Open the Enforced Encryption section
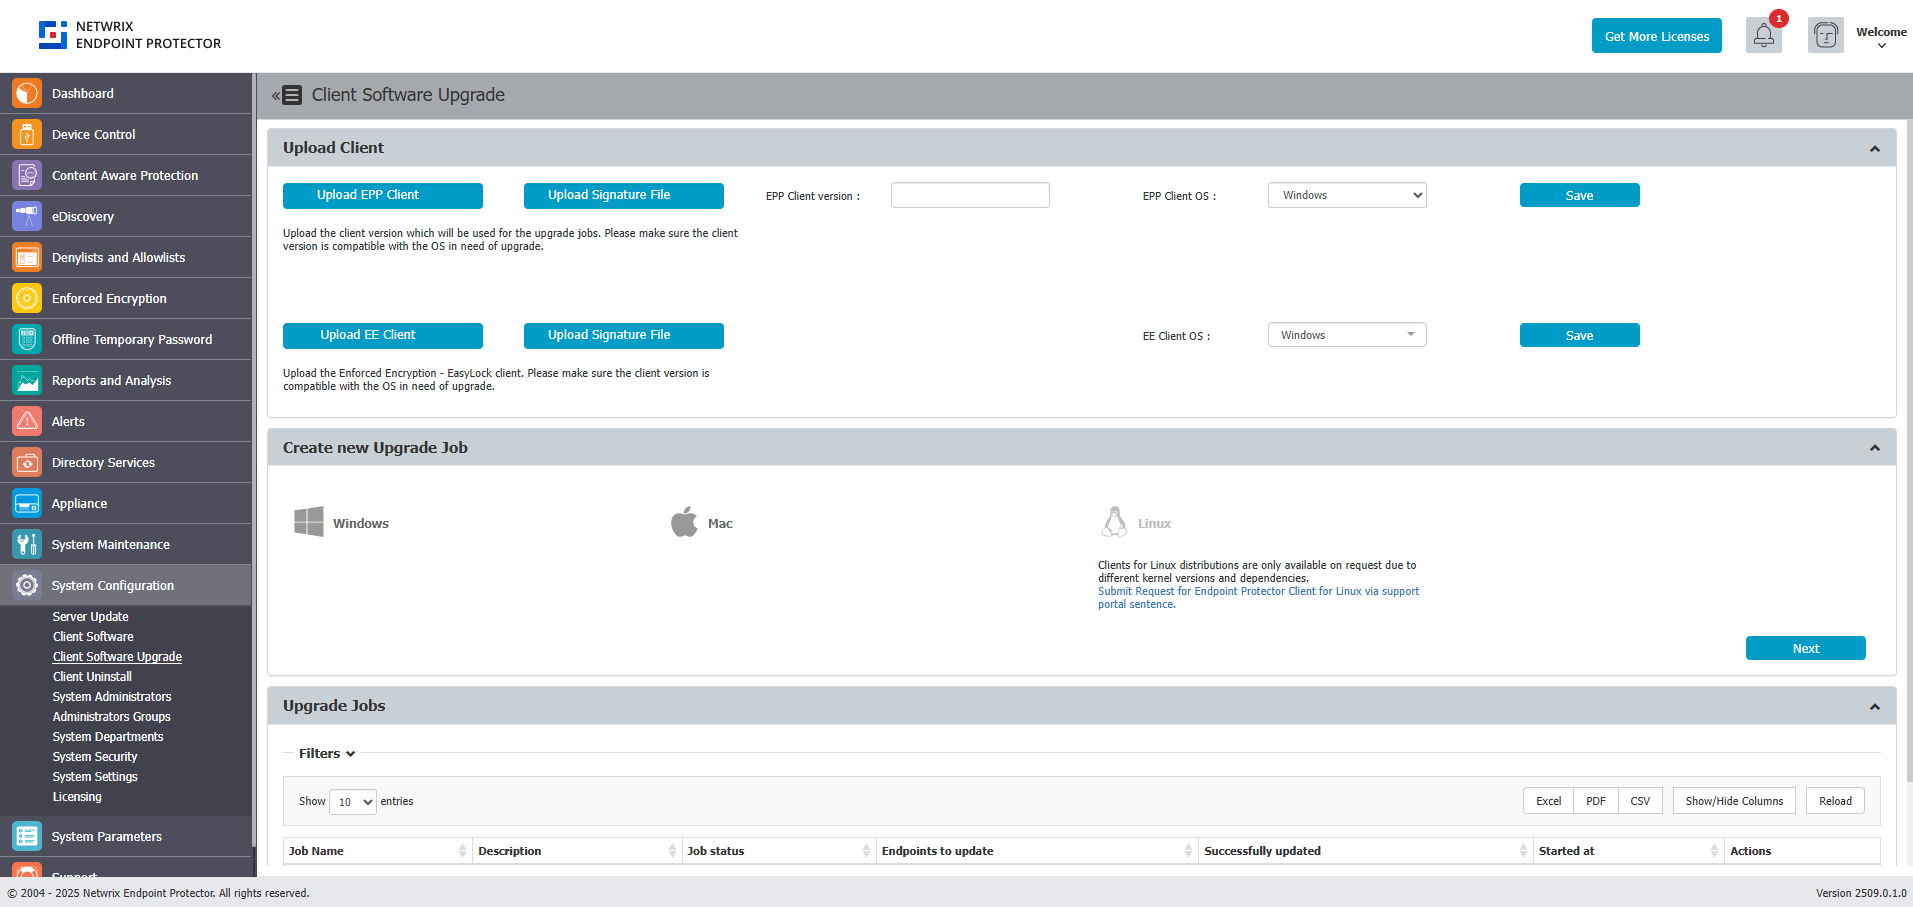The width and height of the screenshot is (1913, 907). [109, 298]
